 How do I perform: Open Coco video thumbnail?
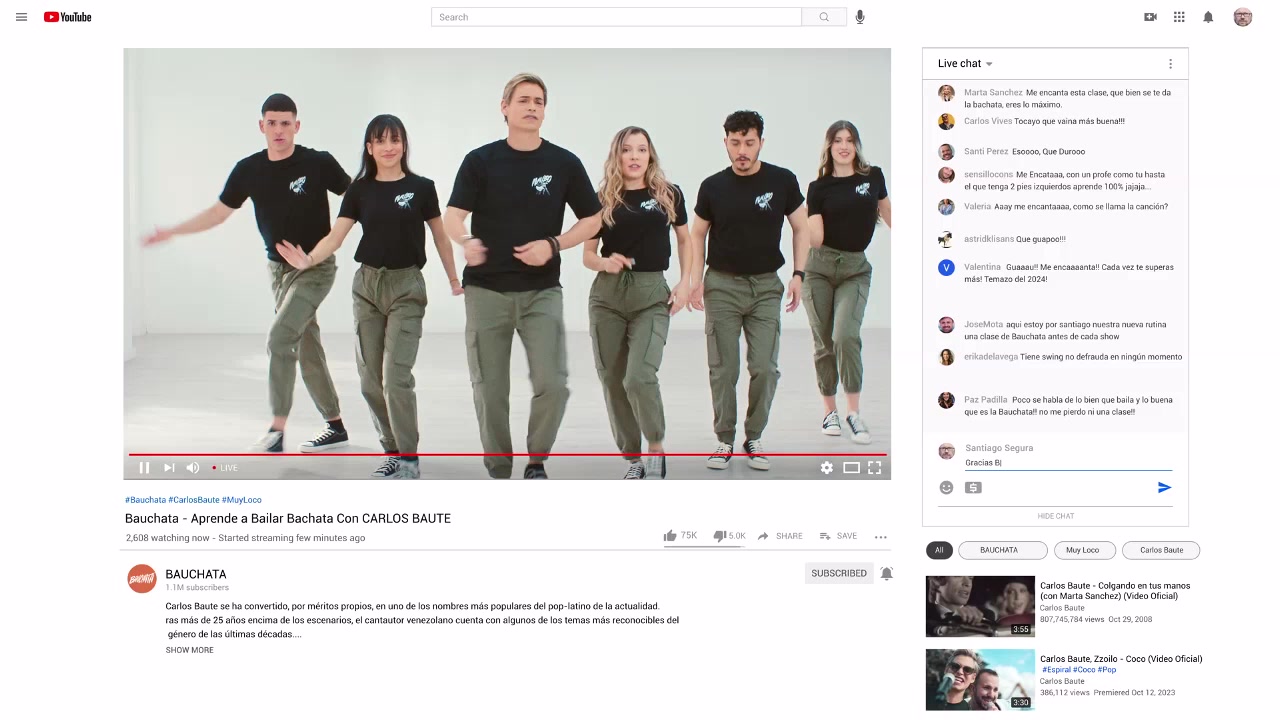coord(980,680)
